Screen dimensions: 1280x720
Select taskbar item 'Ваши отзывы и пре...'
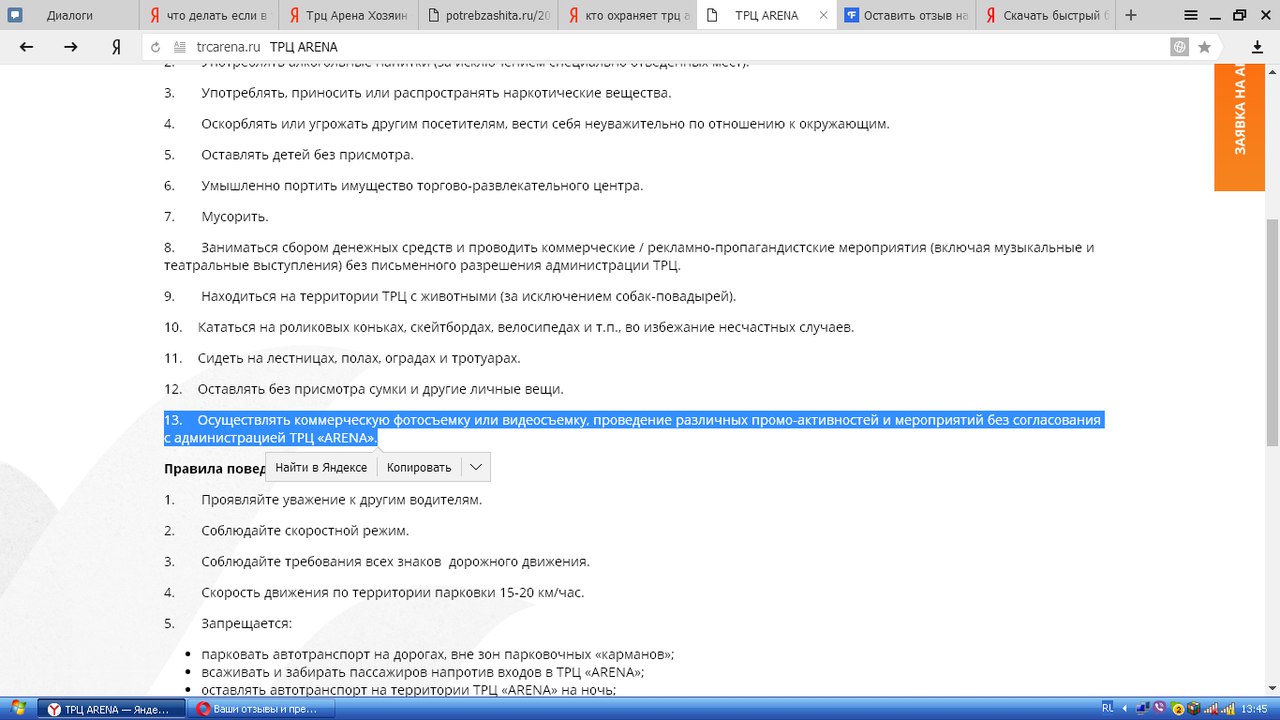point(262,709)
